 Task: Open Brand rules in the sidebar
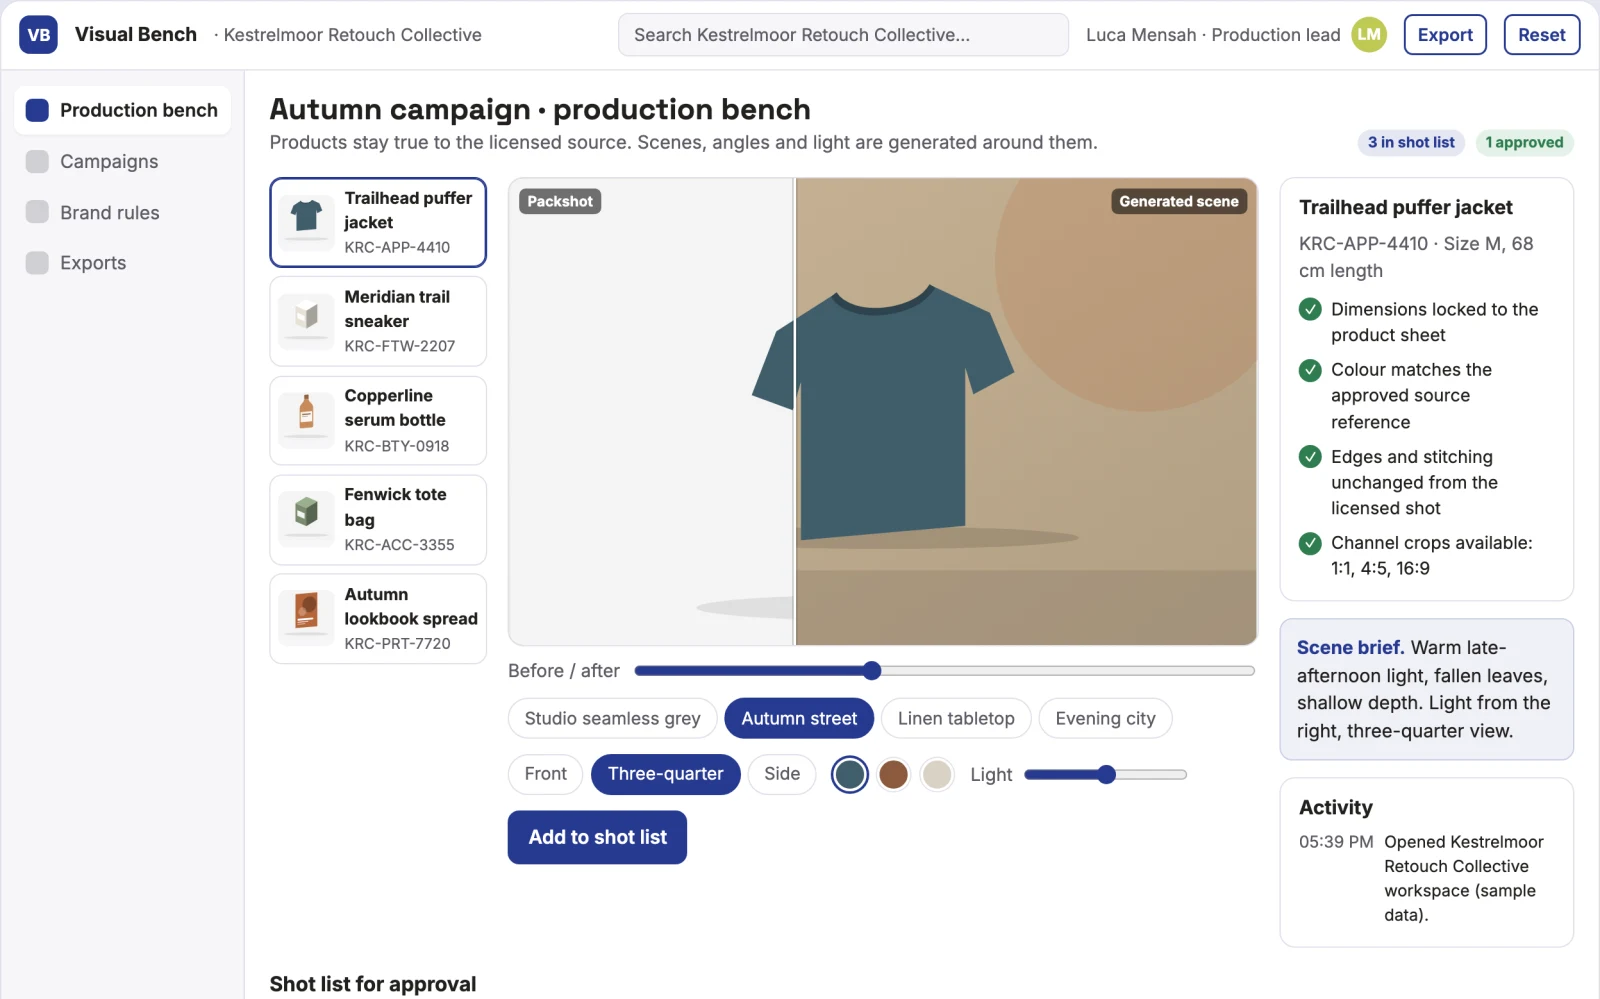(x=122, y=212)
